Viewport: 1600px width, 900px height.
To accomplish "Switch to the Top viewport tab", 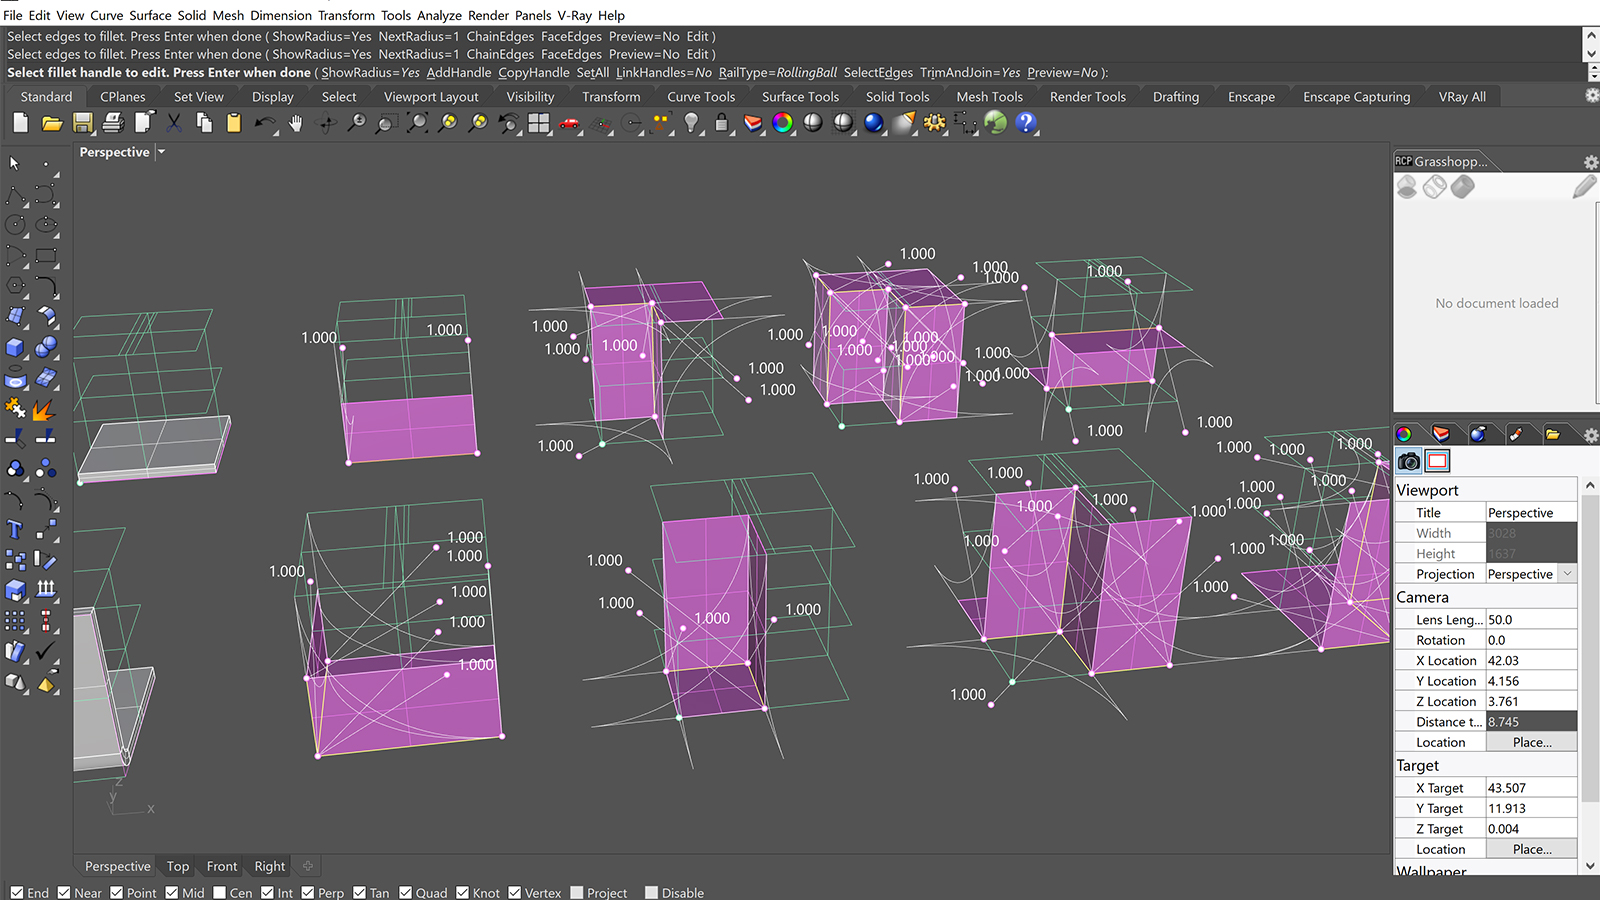I will [x=178, y=866].
